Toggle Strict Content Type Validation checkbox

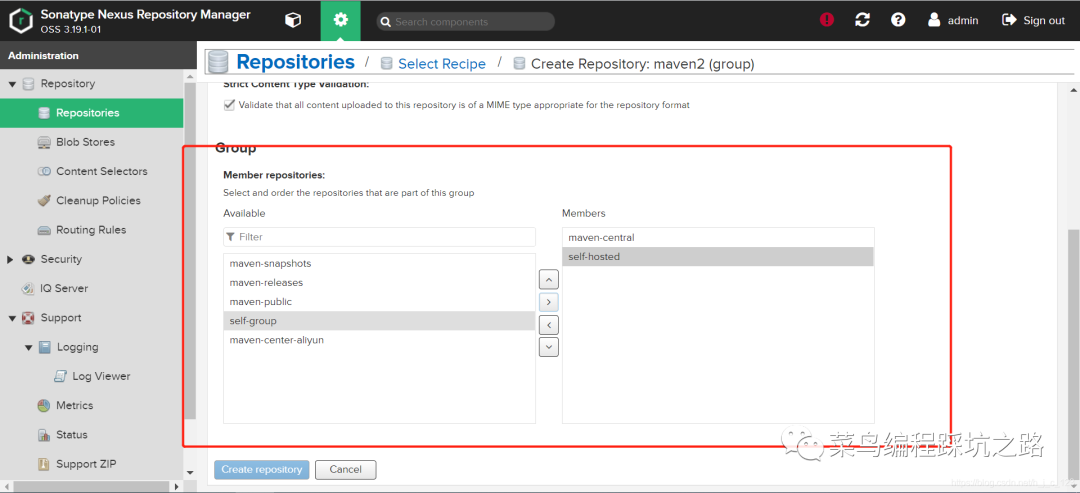click(x=229, y=105)
